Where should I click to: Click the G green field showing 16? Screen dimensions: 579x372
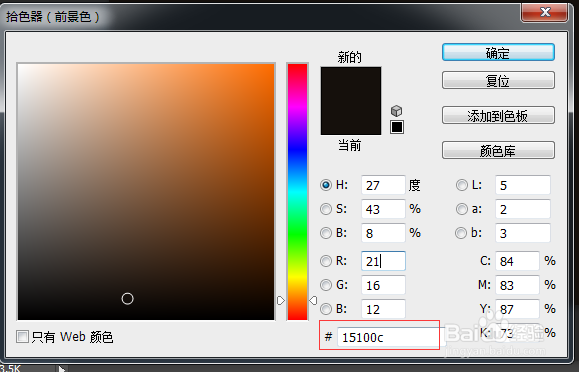tap(383, 285)
